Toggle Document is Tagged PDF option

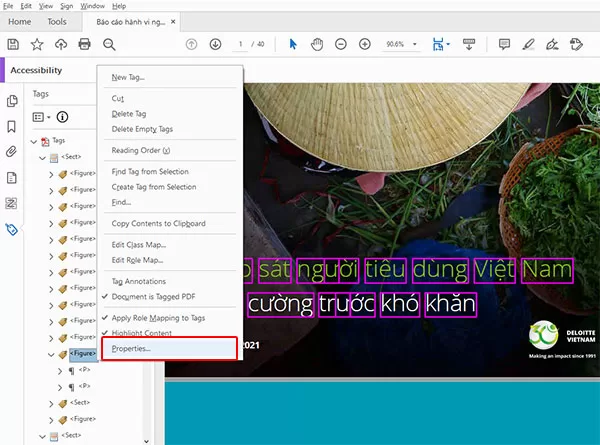(x=153, y=297)
